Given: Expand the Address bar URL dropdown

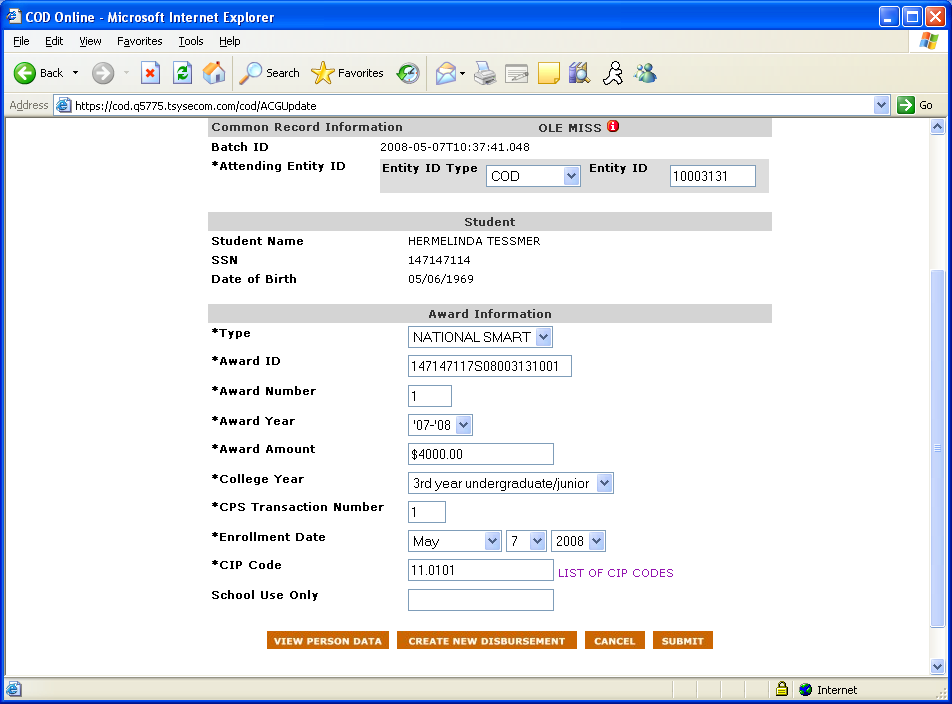Looking at the screenshot, I should coord(882,105).
